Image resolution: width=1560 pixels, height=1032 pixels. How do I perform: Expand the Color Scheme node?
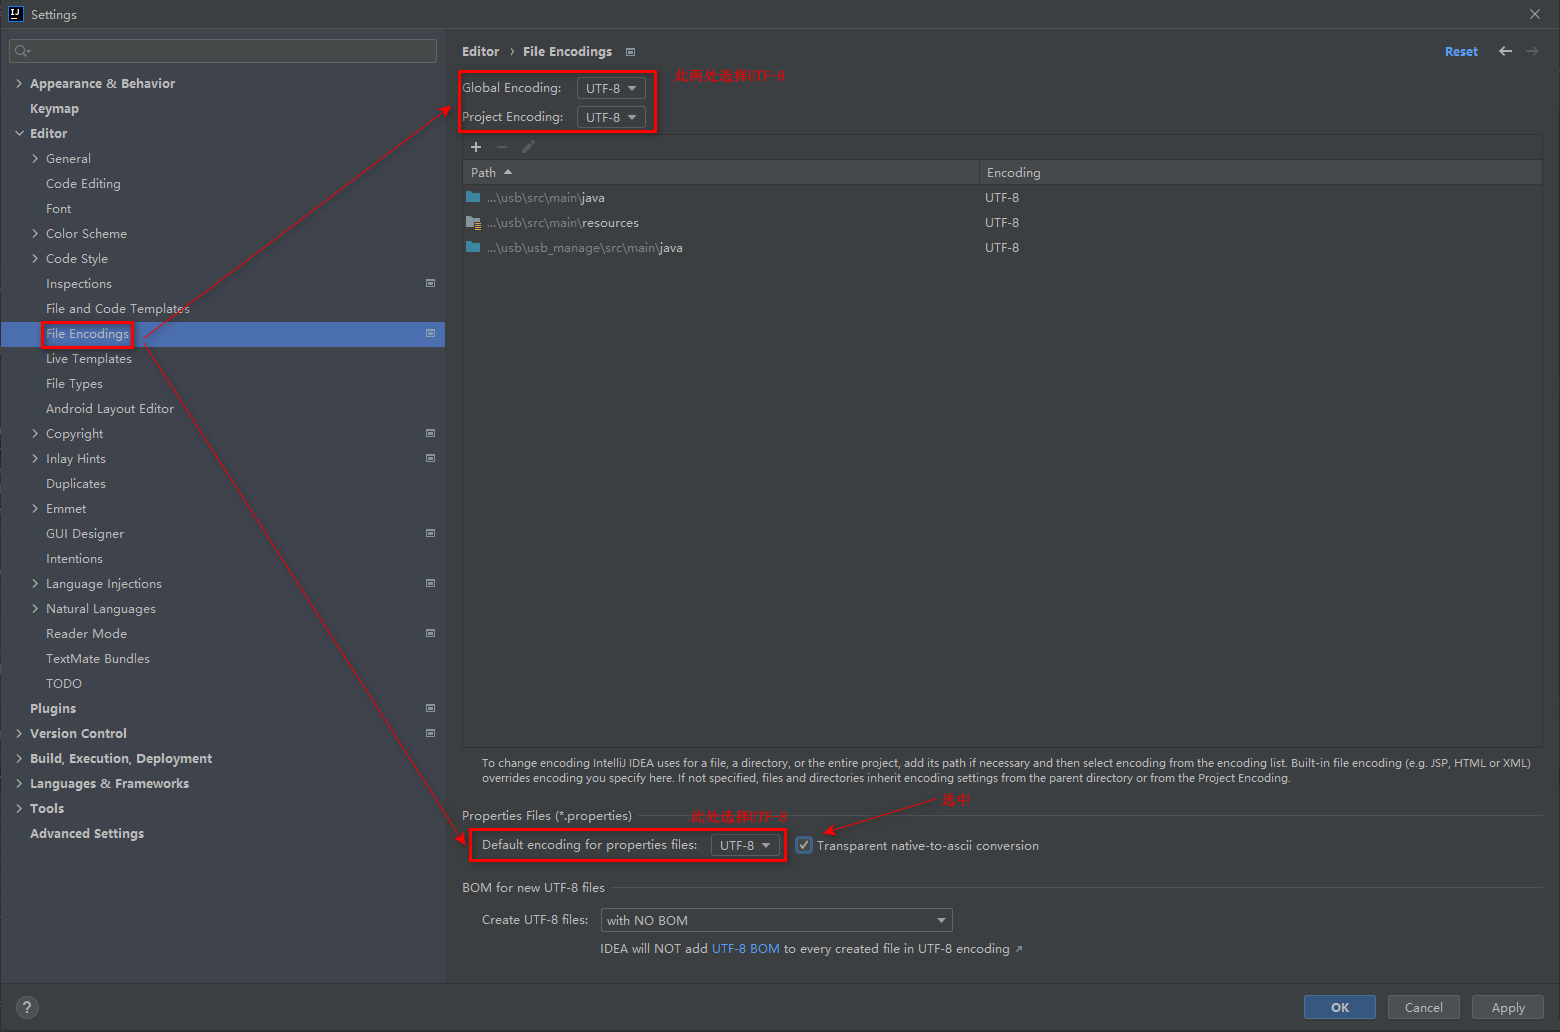(x=35, y=233)
